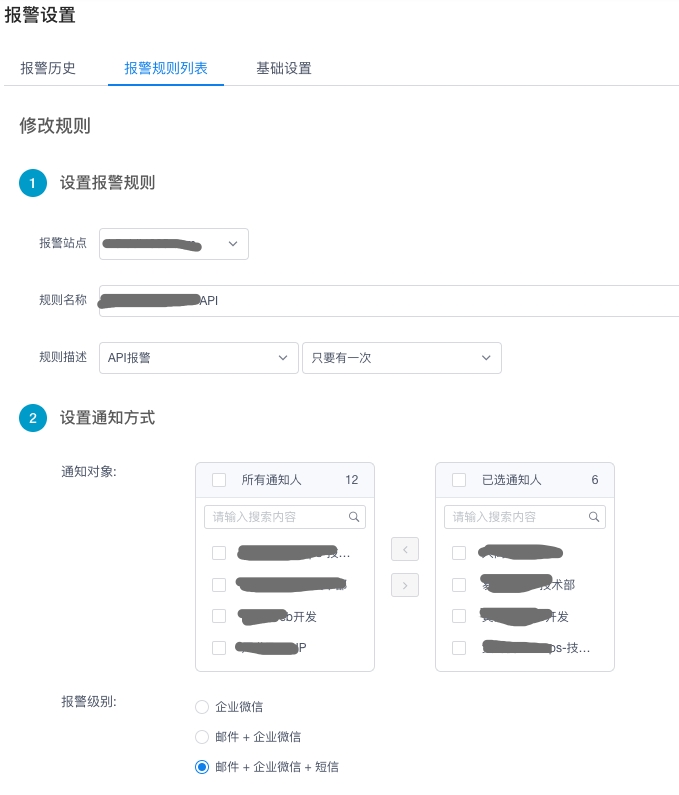Select 邮件 + 企业微信 radio option

coord(202,737)
